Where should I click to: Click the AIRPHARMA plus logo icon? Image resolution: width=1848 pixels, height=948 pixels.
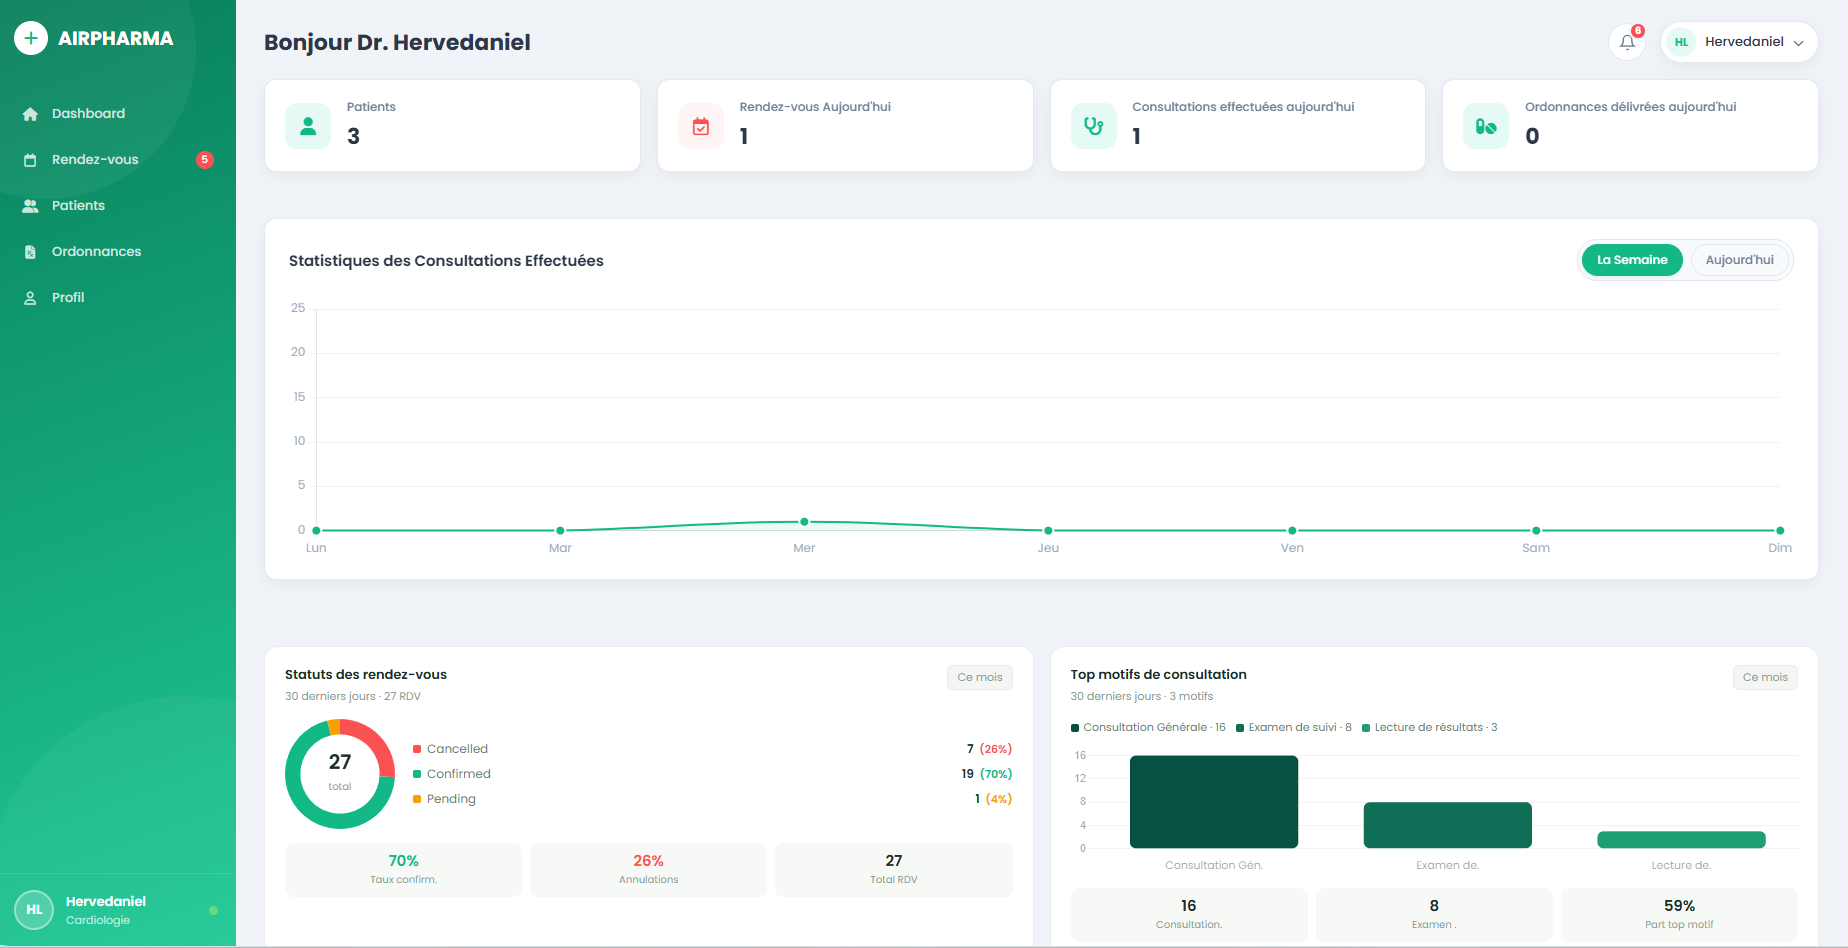31,38
